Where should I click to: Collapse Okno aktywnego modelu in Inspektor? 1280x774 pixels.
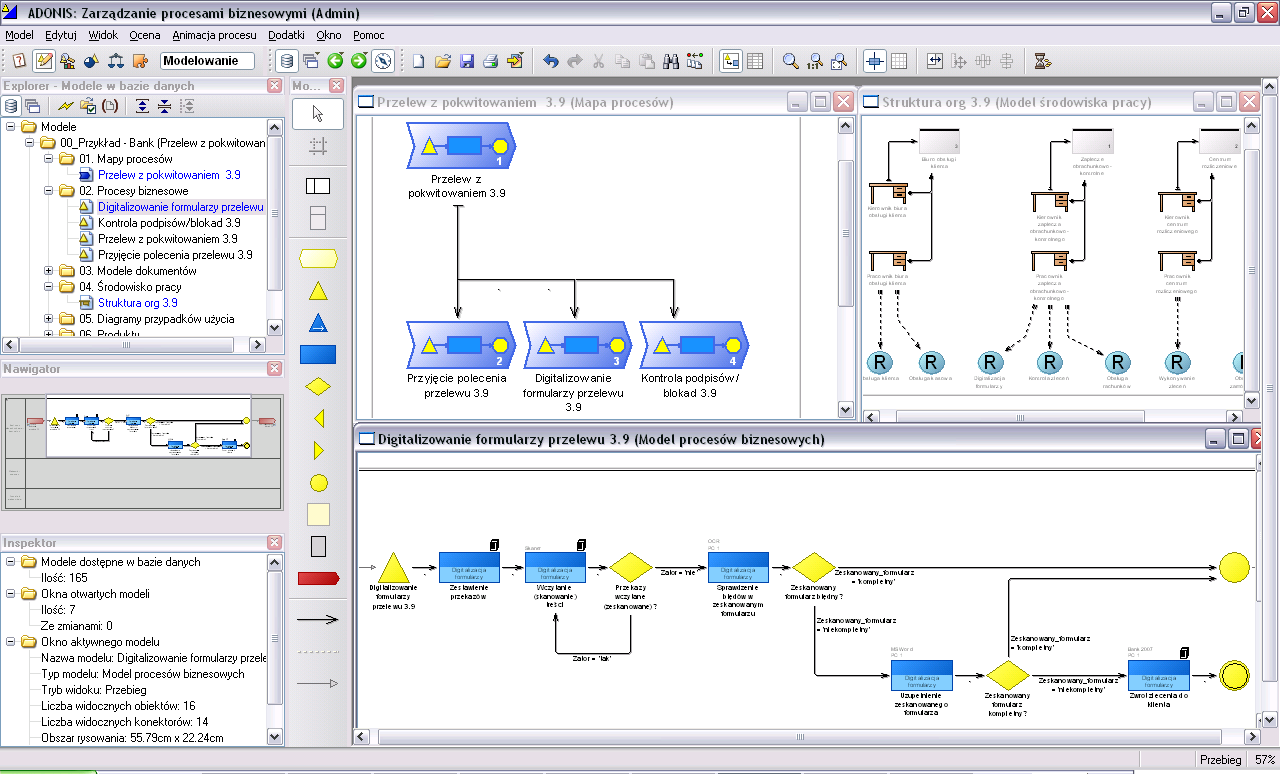(x=11, y=642)
